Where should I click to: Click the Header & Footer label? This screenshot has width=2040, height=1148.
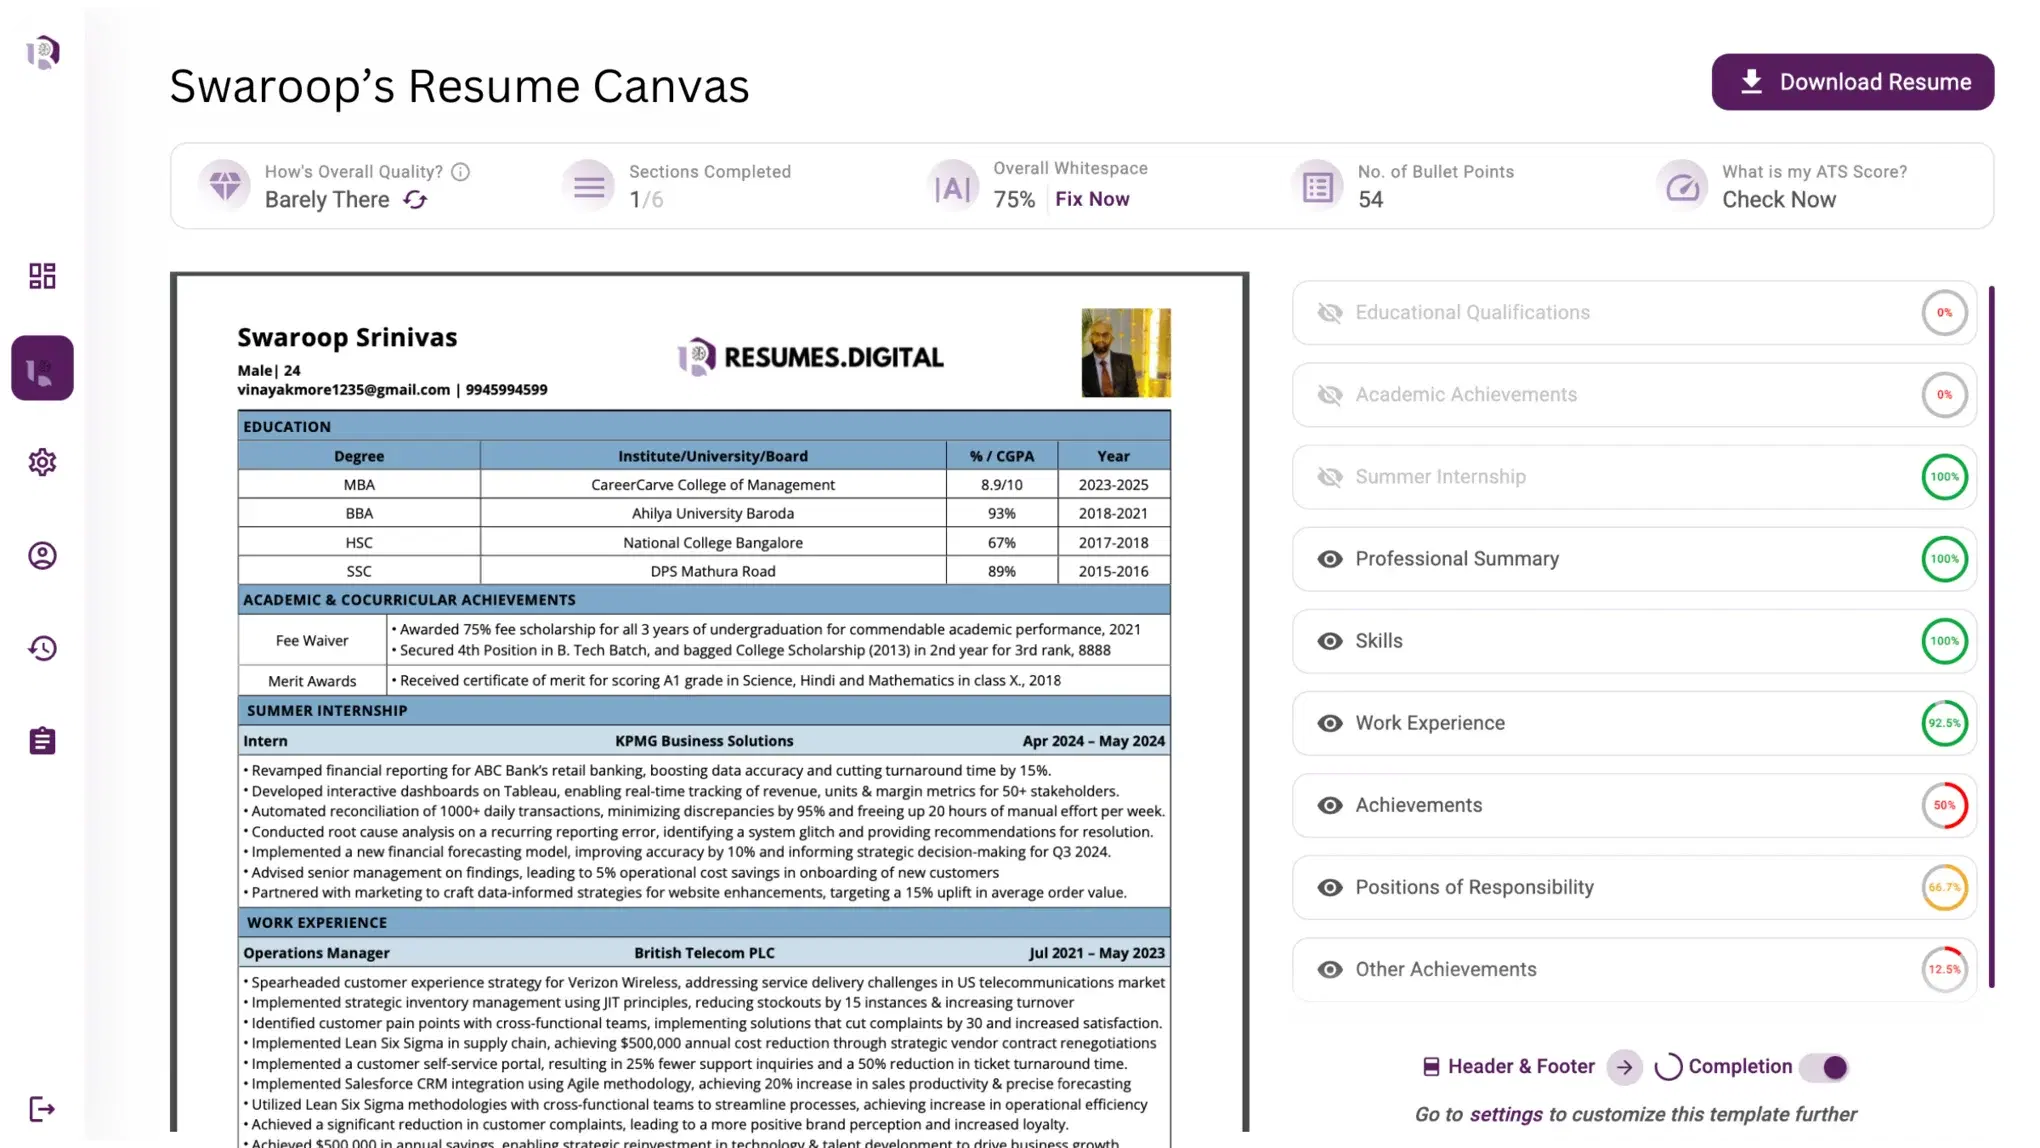[1520, 1067]
